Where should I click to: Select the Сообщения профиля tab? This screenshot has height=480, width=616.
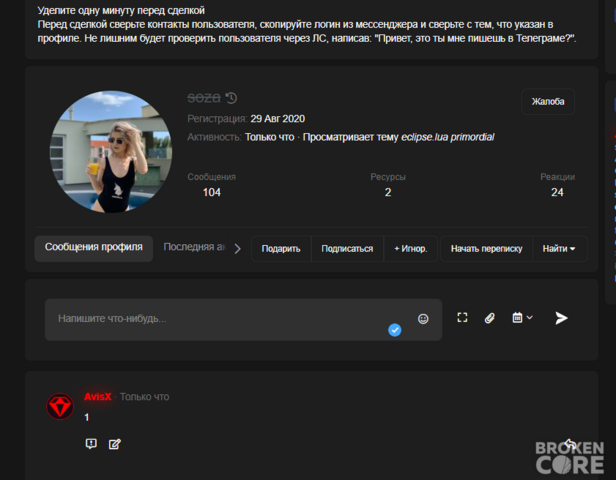pos(94,247)
